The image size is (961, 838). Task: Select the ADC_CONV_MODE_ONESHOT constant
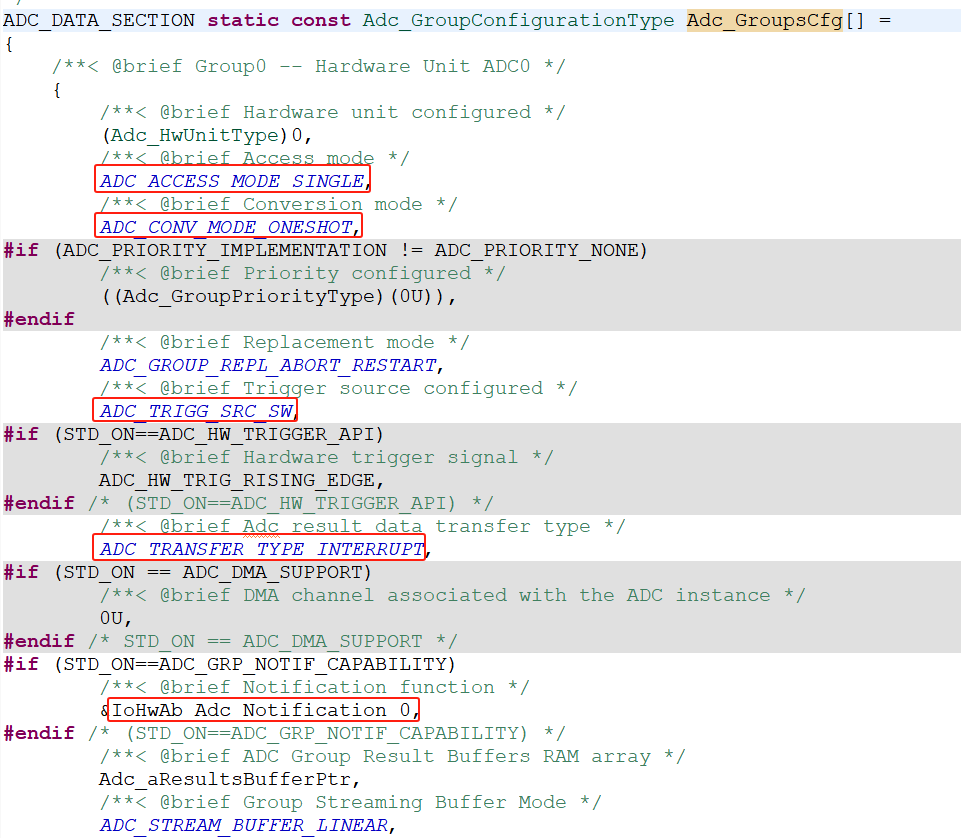(226, 227)
